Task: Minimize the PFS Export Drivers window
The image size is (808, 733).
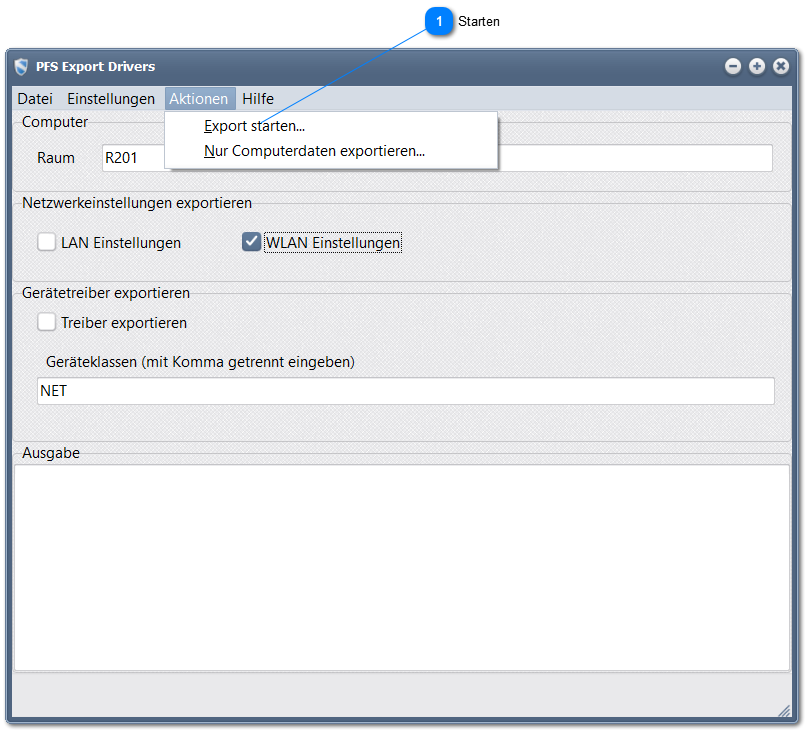Action: tap(733, 66)
